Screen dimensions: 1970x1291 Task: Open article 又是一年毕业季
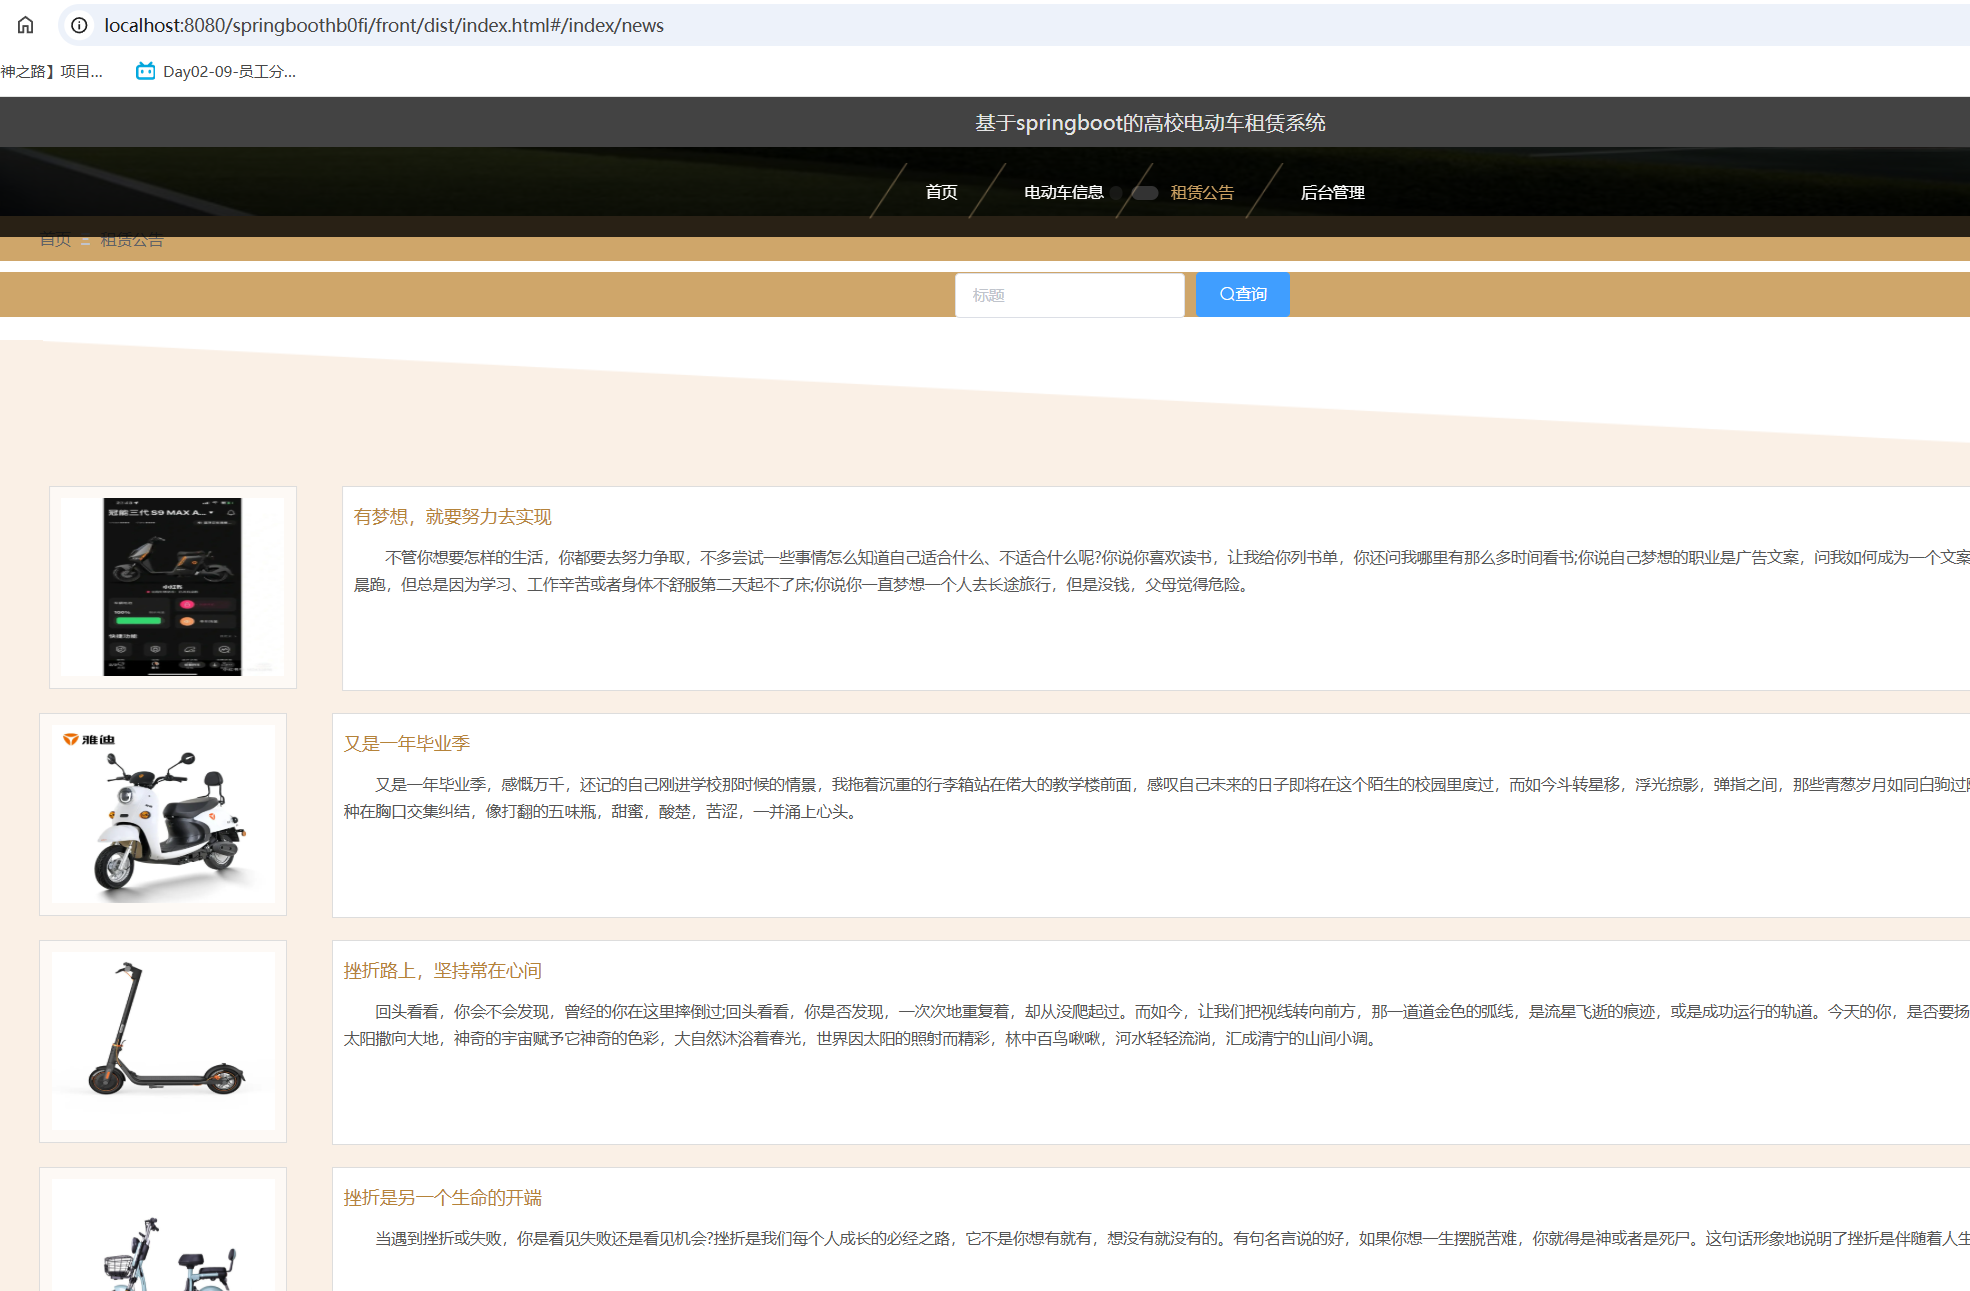[406, 744]
